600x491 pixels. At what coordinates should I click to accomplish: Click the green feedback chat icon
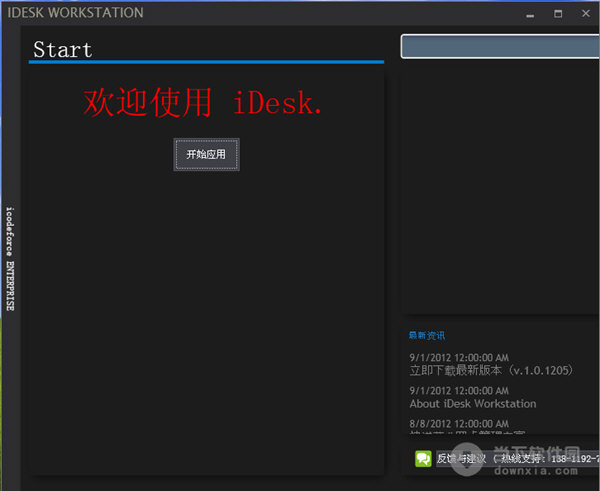423,458
